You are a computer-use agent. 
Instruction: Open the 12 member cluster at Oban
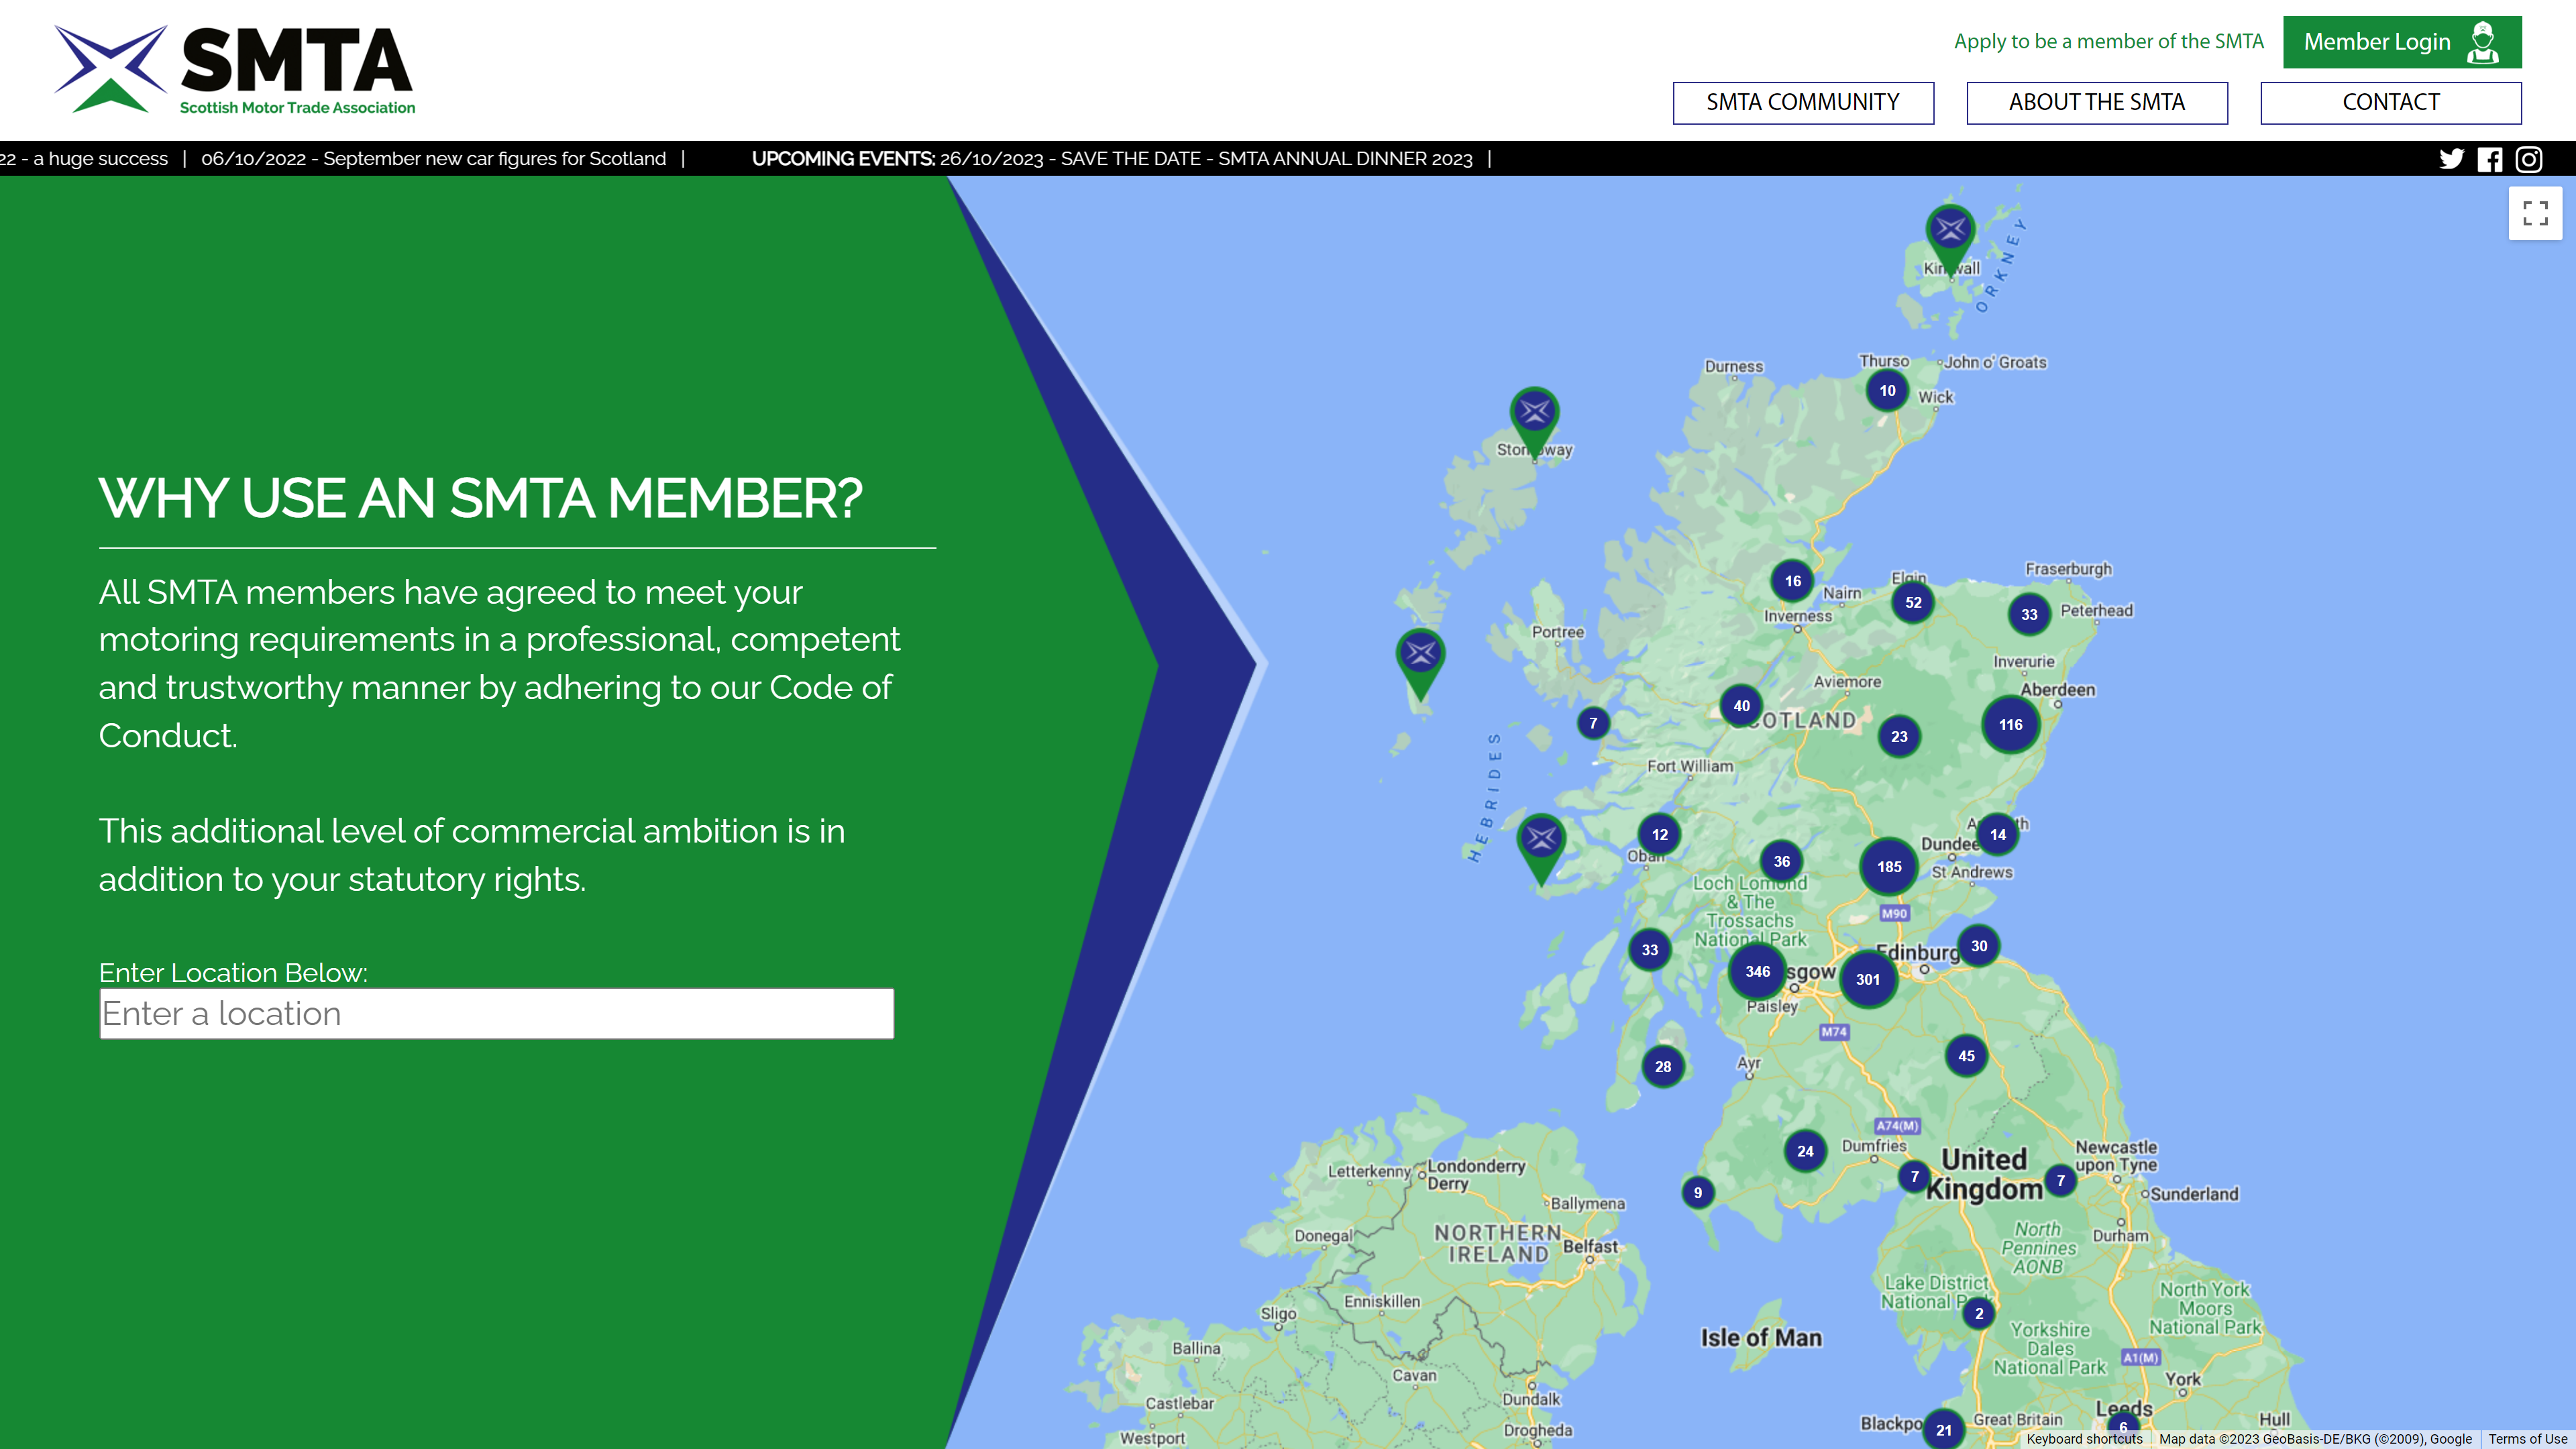coord(1660,834)
